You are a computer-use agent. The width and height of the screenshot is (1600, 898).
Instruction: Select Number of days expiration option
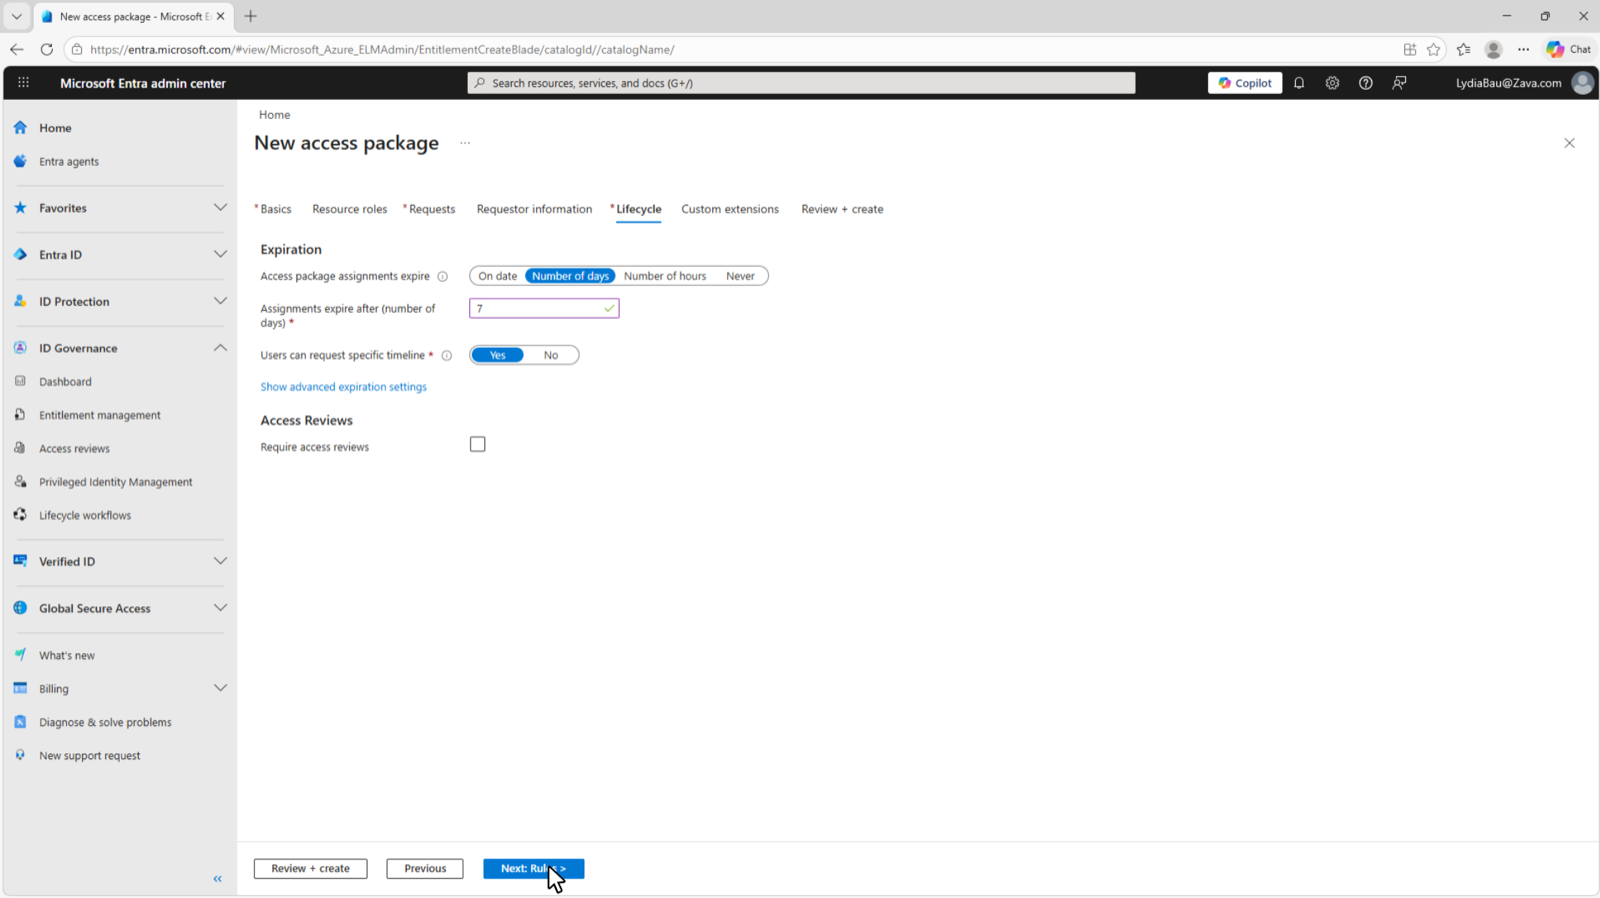pos(570,276)
